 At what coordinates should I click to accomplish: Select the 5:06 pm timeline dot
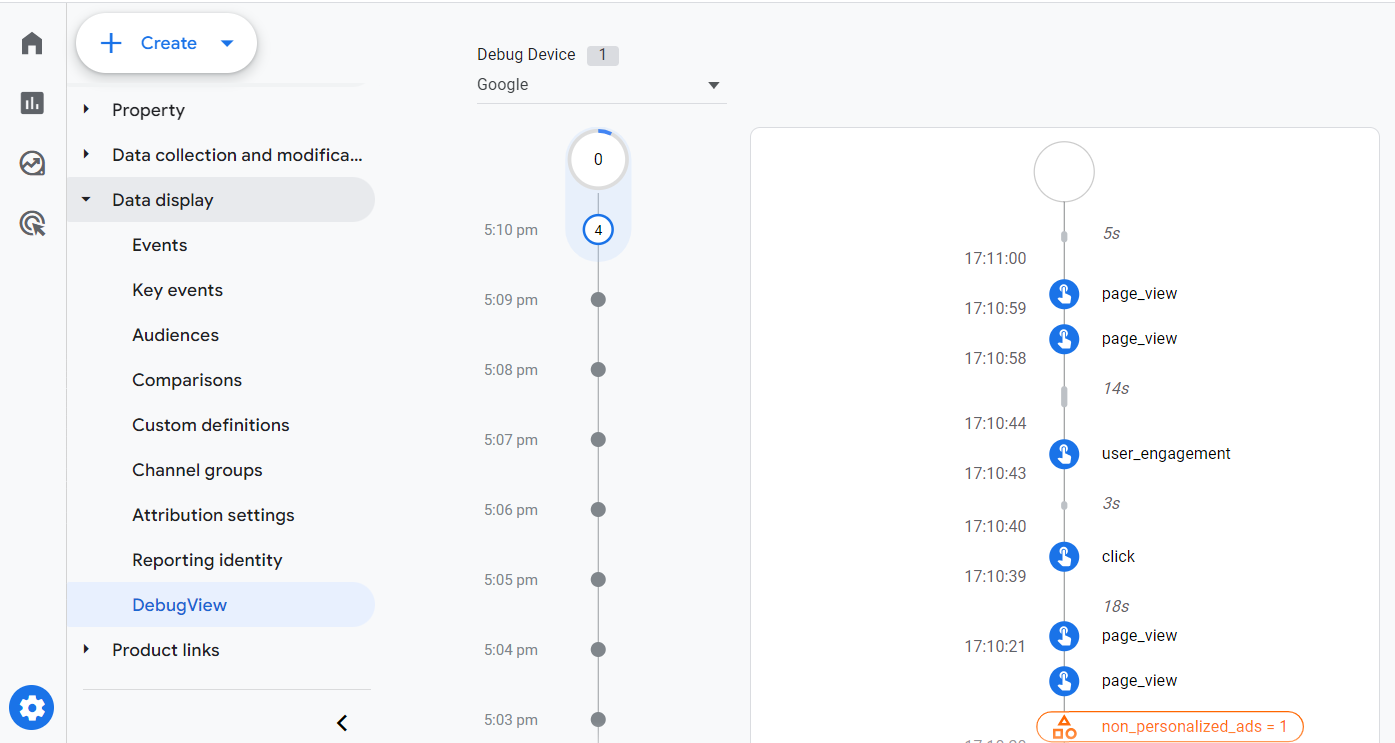[598, 509]
